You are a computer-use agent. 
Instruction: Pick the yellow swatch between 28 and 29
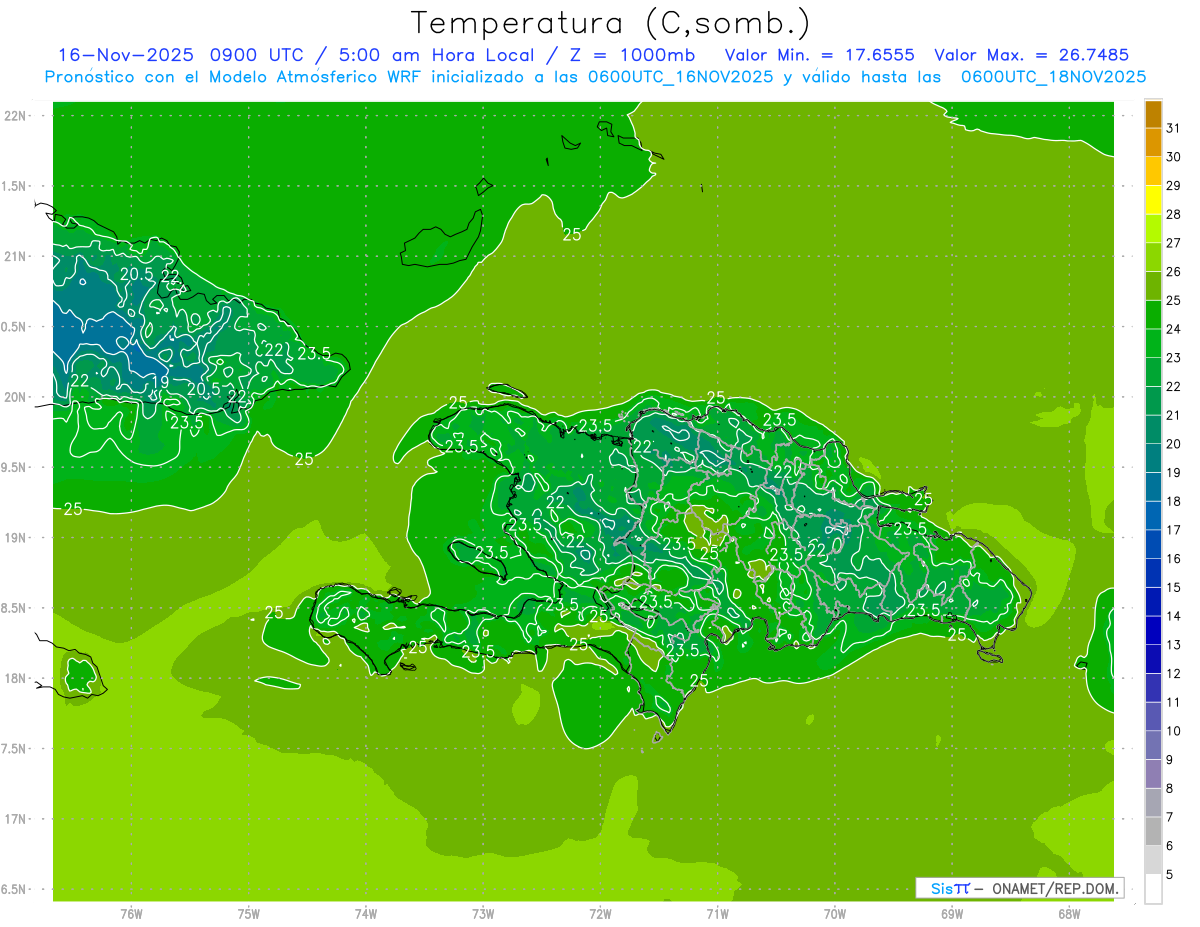[1153, 200]
